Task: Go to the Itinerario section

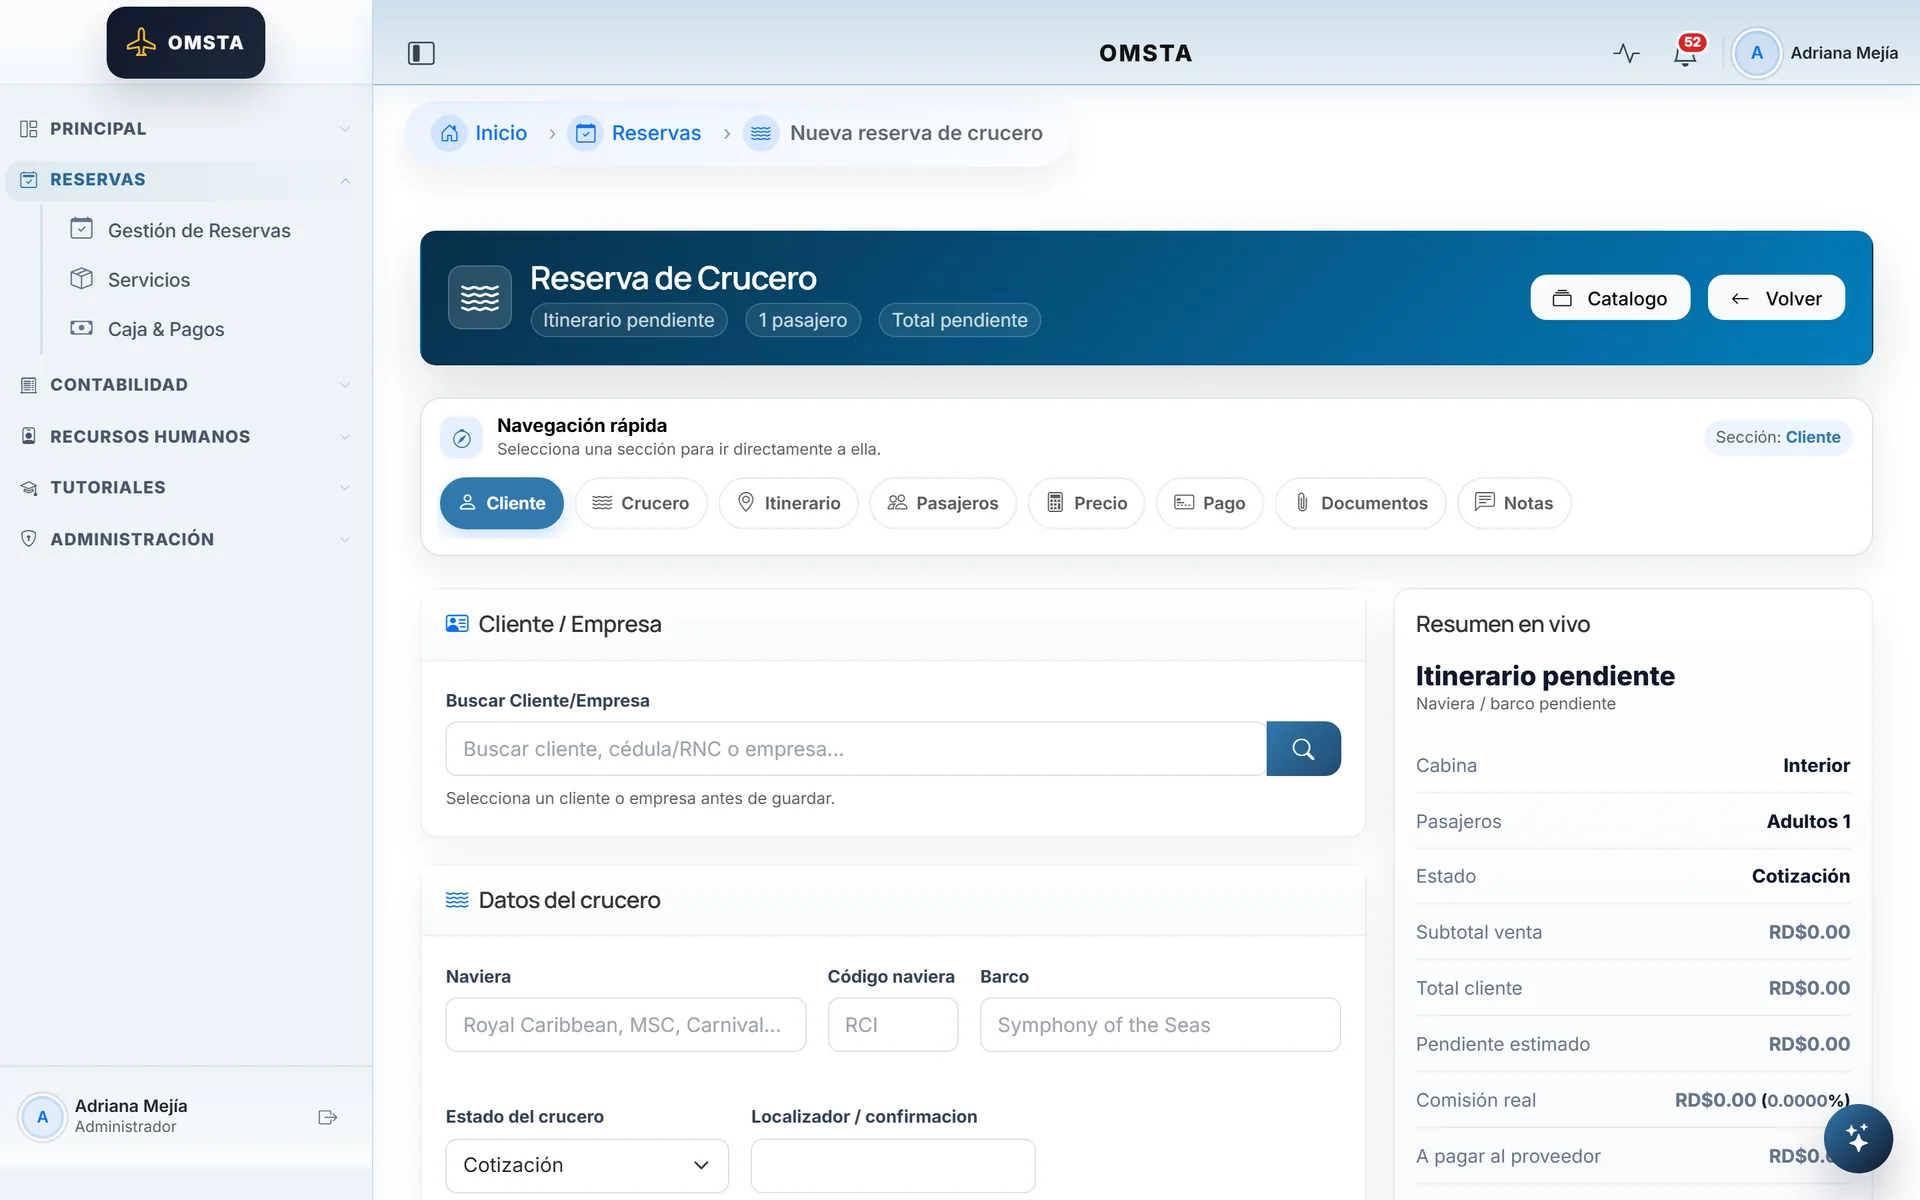Action: tap(788, 503)
